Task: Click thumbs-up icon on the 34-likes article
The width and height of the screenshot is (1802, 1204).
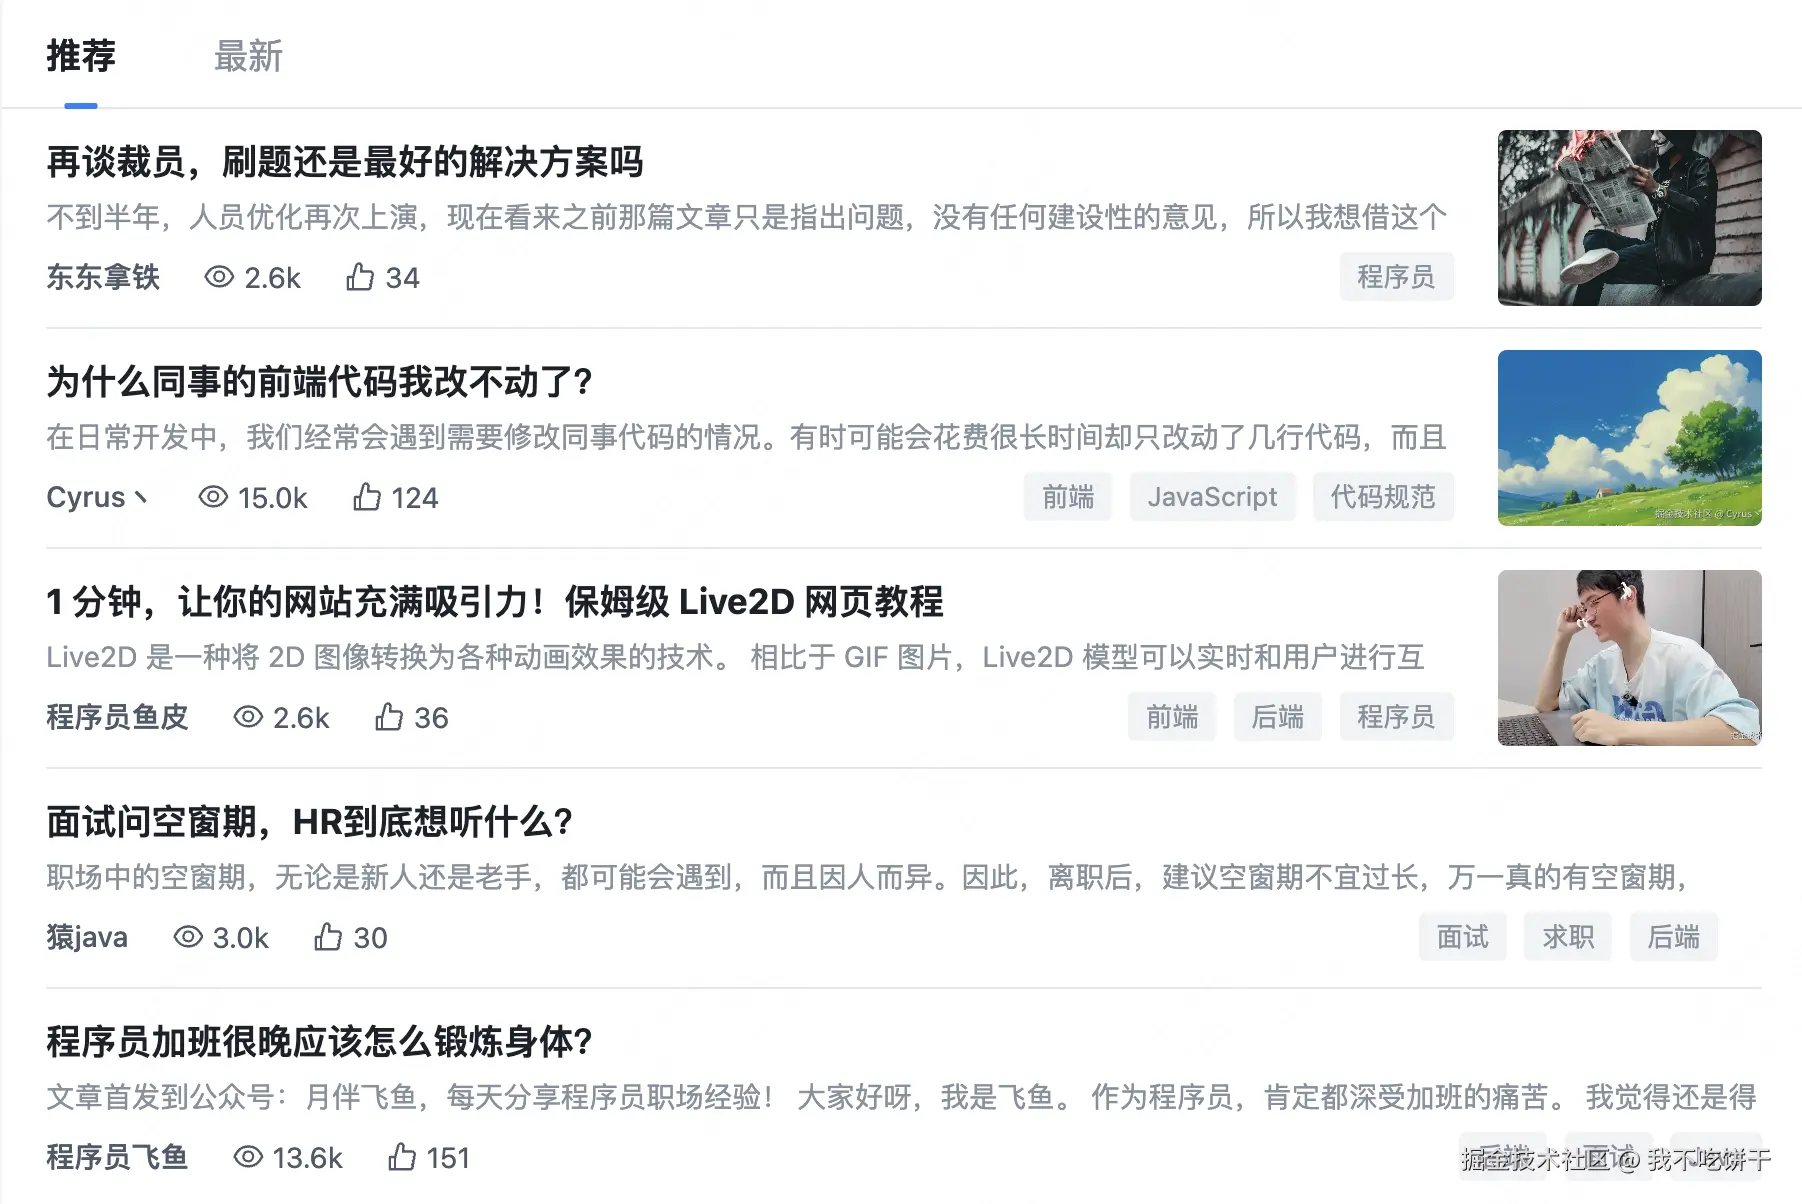Action: click(x=360, y=277)
